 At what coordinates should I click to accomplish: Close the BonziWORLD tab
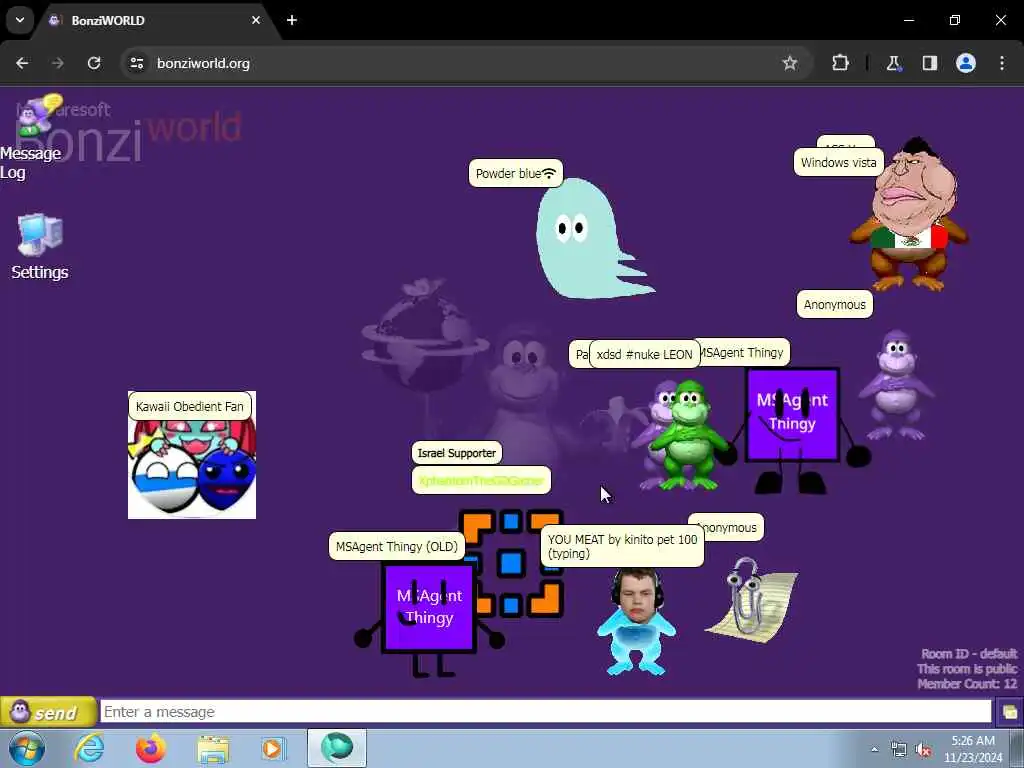[x=256, y=20]
